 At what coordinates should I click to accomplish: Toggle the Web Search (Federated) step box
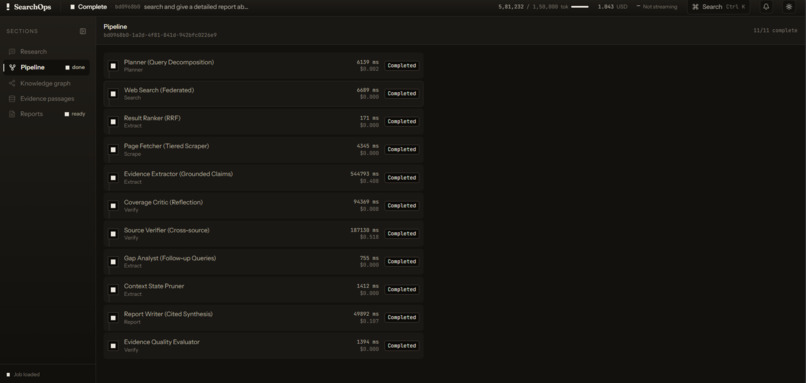[x=113, y=94]
